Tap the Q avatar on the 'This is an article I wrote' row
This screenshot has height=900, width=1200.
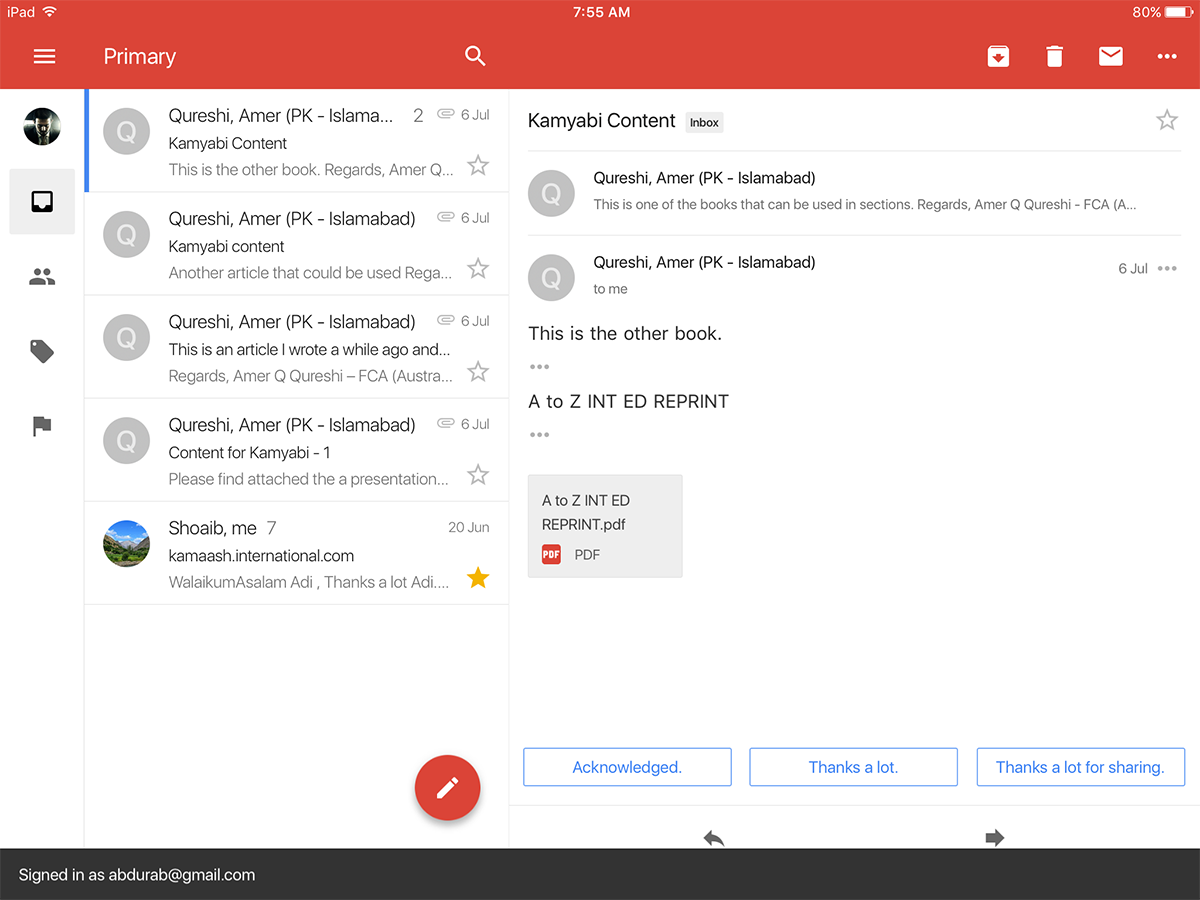point(127,338)
